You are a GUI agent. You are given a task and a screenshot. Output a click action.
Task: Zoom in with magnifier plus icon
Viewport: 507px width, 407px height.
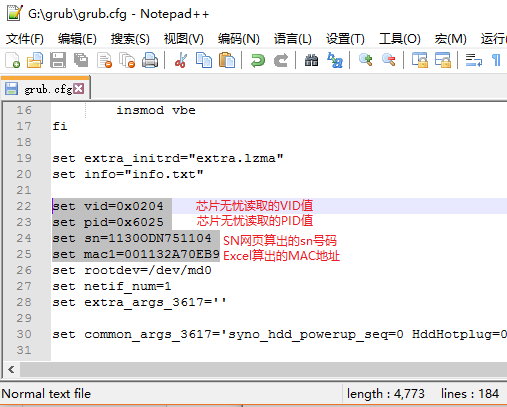pyautogui.click(x=366, y=60)
